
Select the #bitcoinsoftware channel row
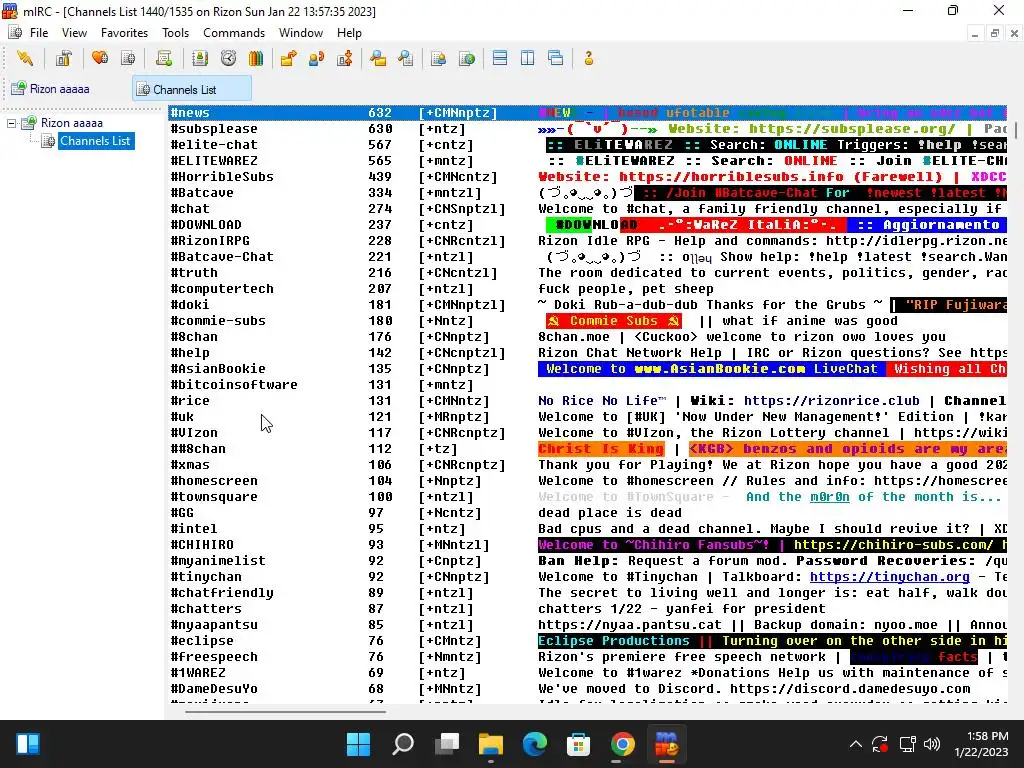[587, 385]
